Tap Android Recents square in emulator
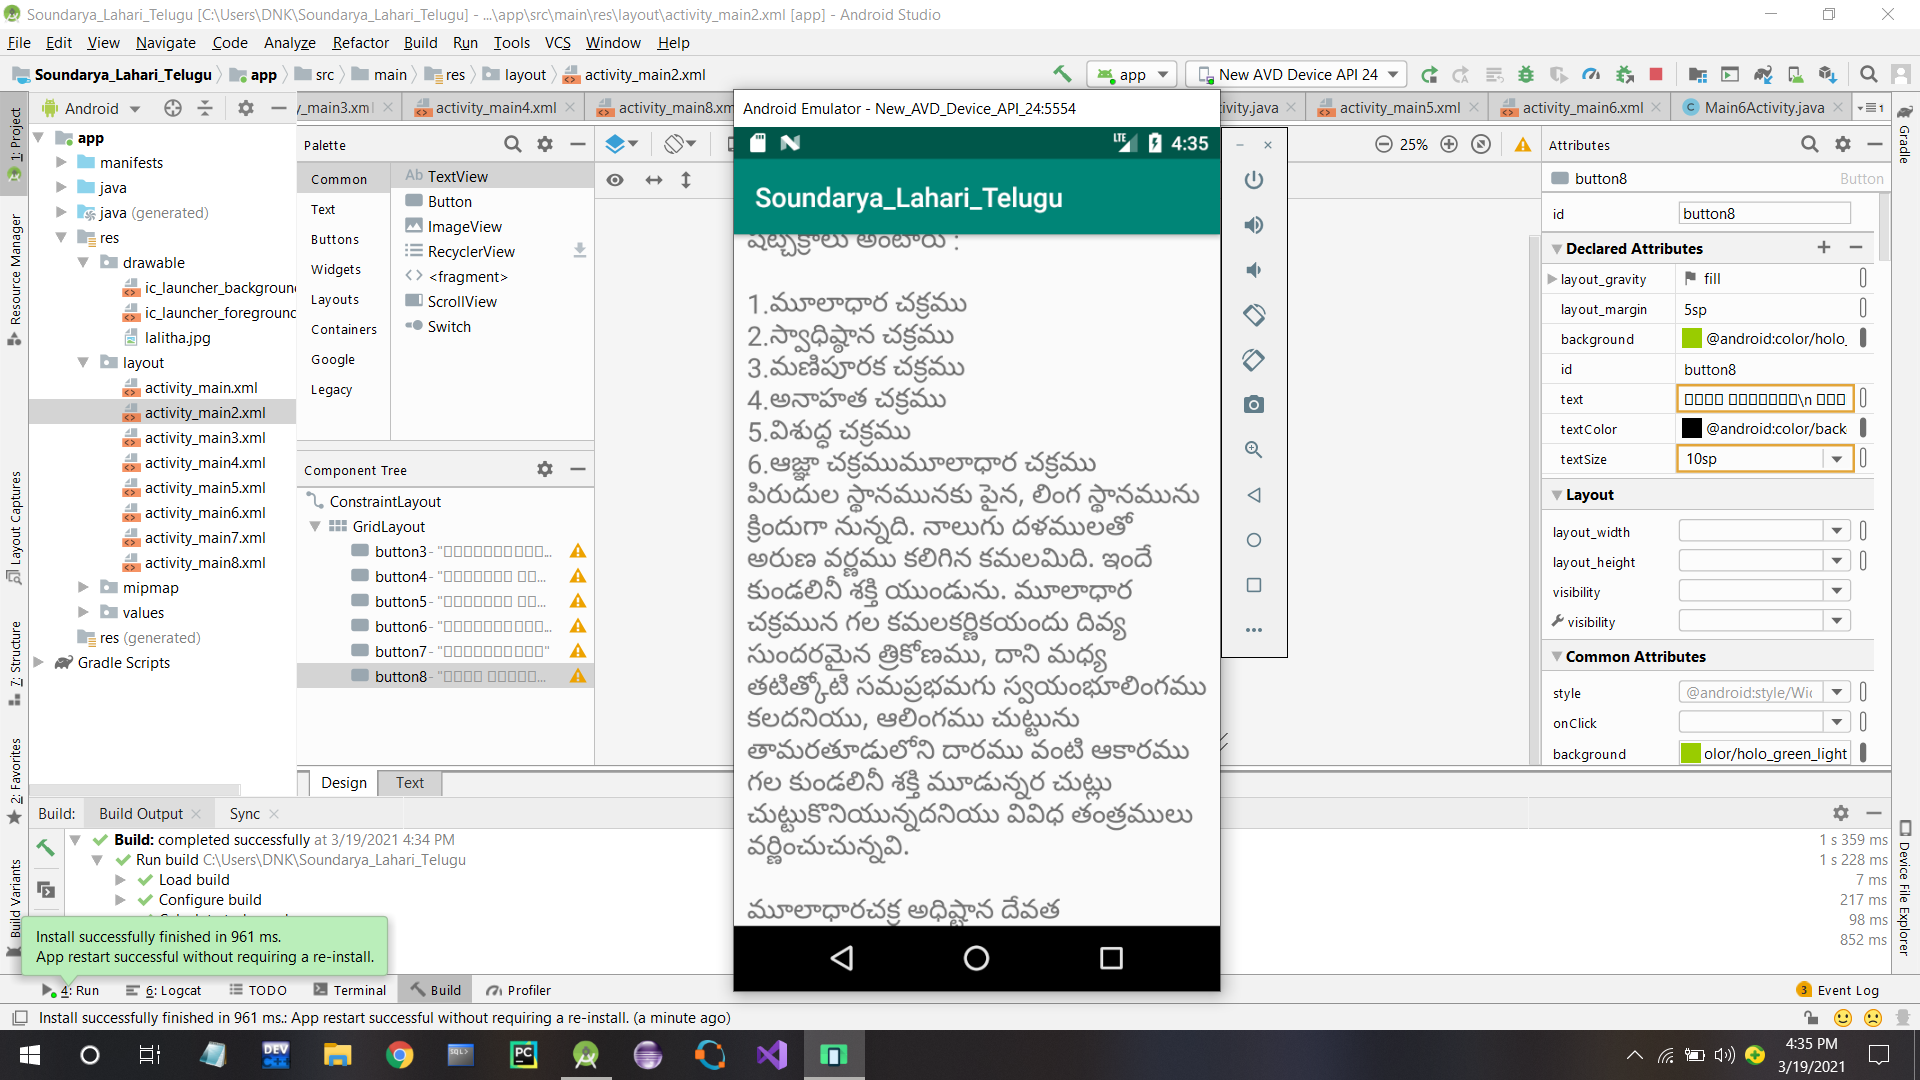1920x1080 pixels. tap(1111, 958)
